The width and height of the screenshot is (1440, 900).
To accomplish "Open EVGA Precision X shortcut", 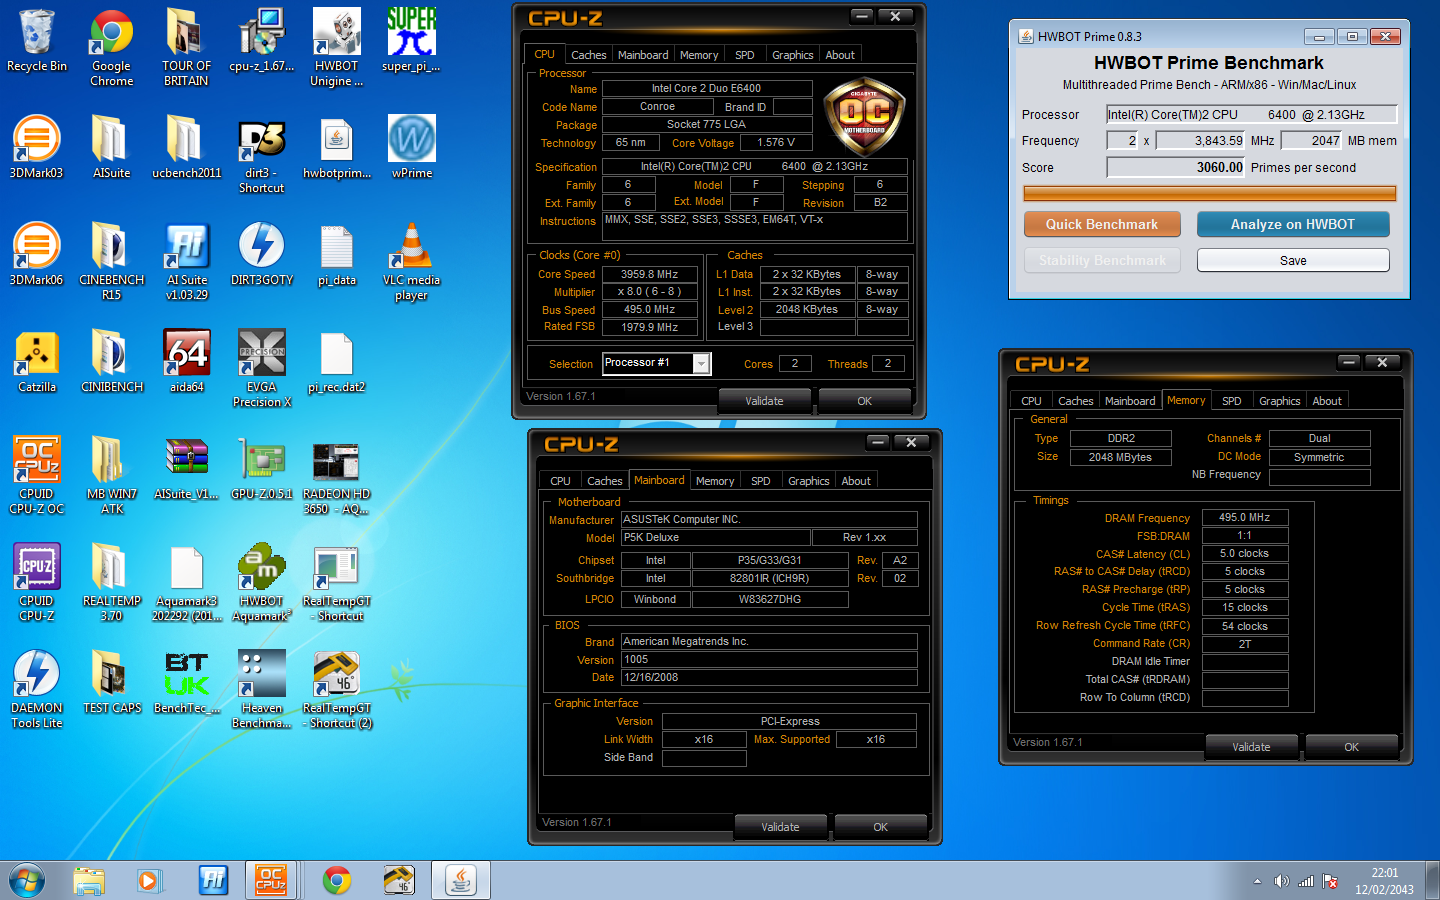I will [x=262, y=369].
